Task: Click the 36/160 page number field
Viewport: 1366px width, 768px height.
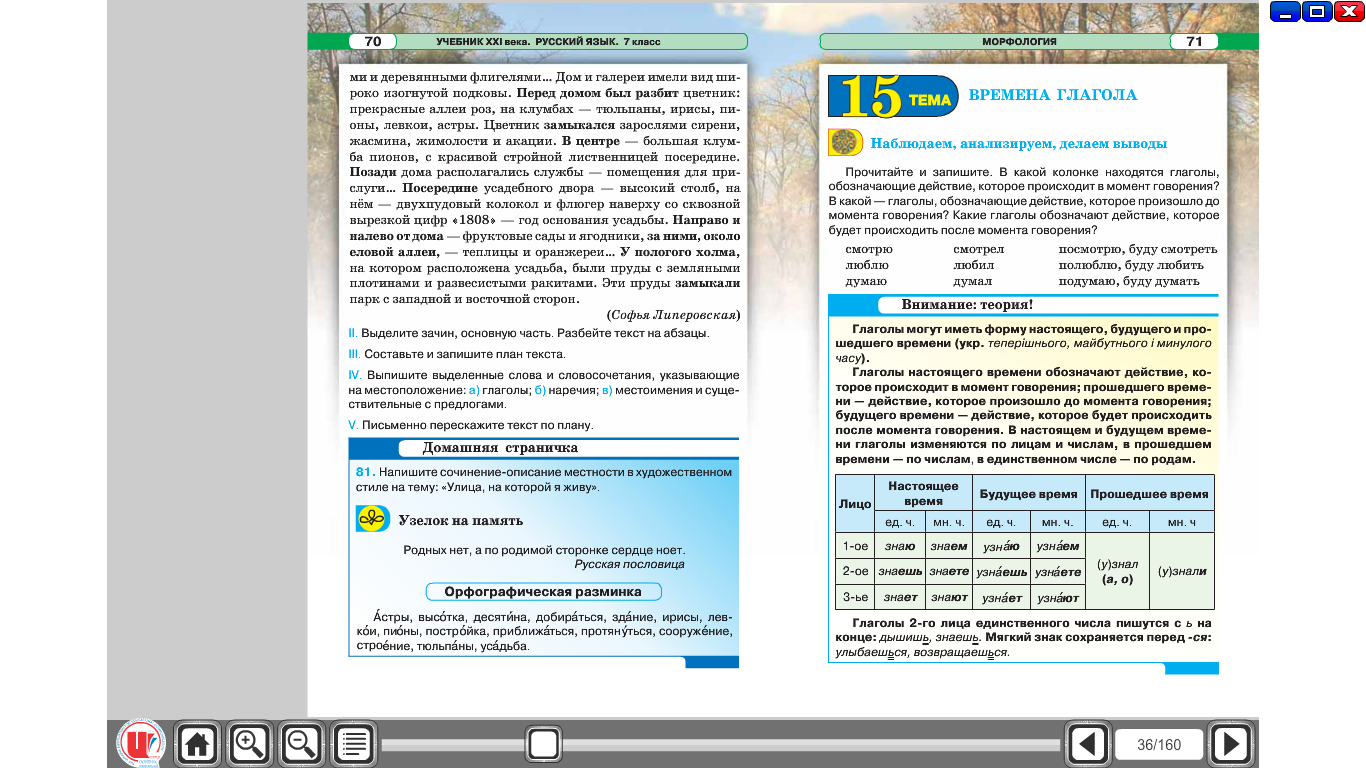Action: (x=1159, y=745)
